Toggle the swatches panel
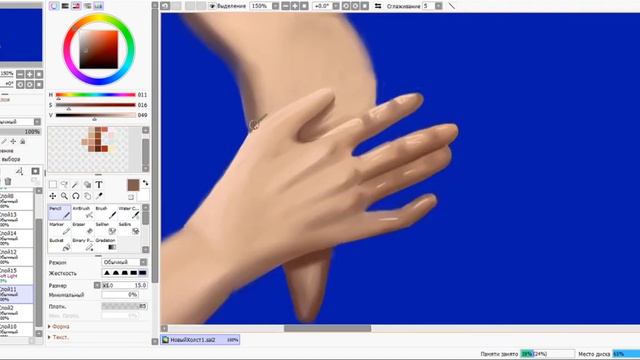The width and height of the screenshot is (640, 360). 98,6
